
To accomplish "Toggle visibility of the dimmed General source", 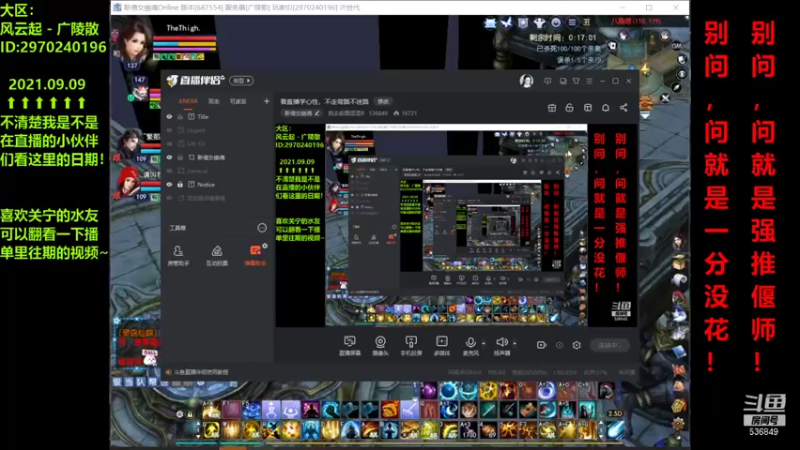I will pos(169,171).
